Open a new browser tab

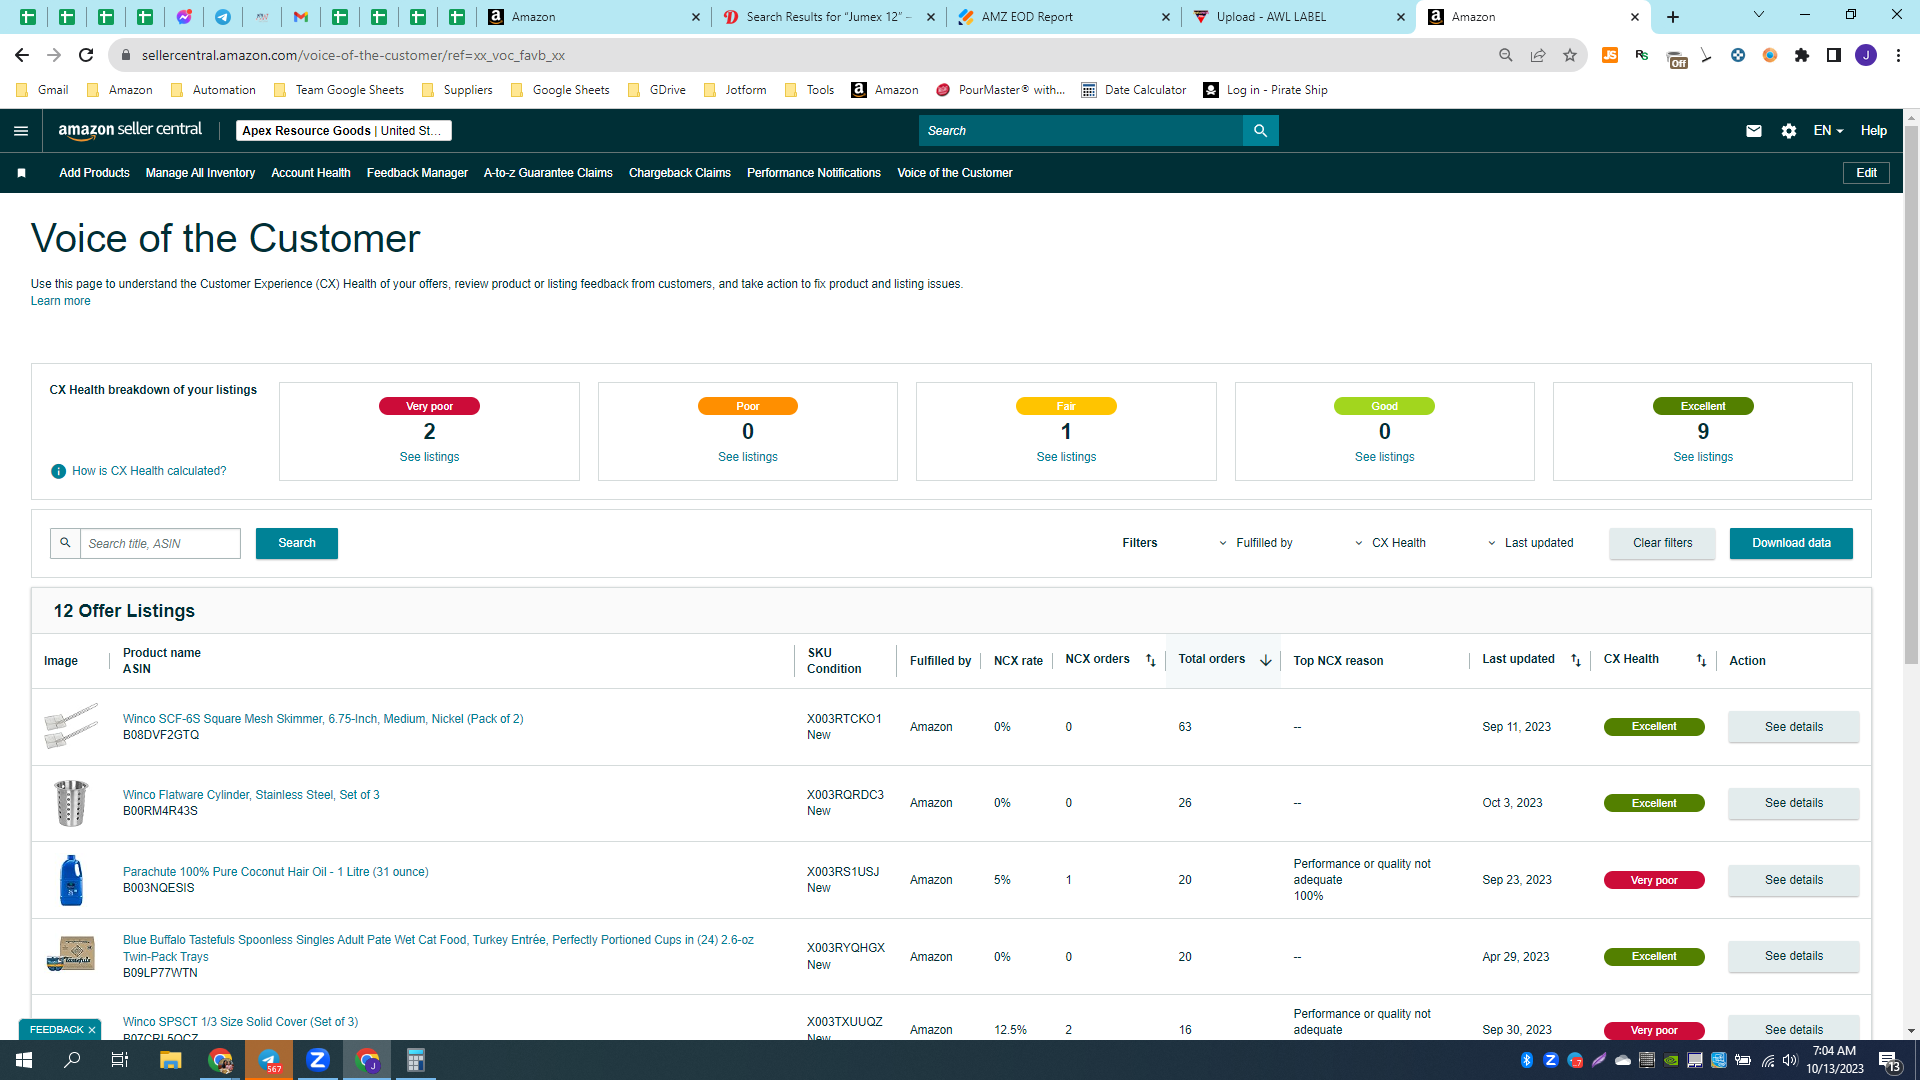tap(1673, 17)
